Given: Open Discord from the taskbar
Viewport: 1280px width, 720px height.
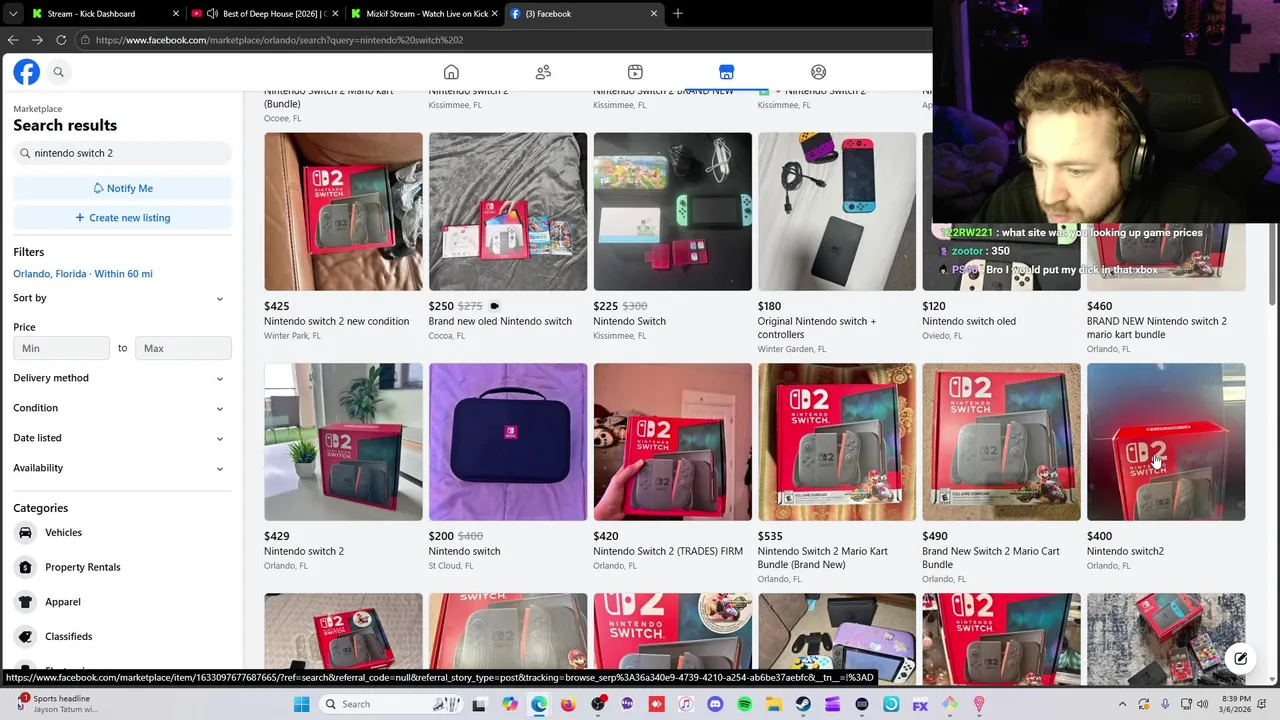Looking at the screenshot, I should coord(715,704).
